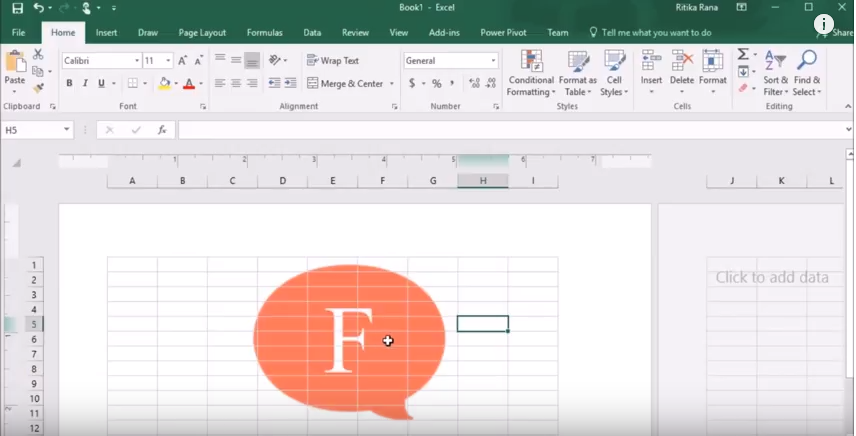This screenshot has height=436, width=856.
Task: Click the Orientation angled text icon
Action: click(x=275, y=61)
